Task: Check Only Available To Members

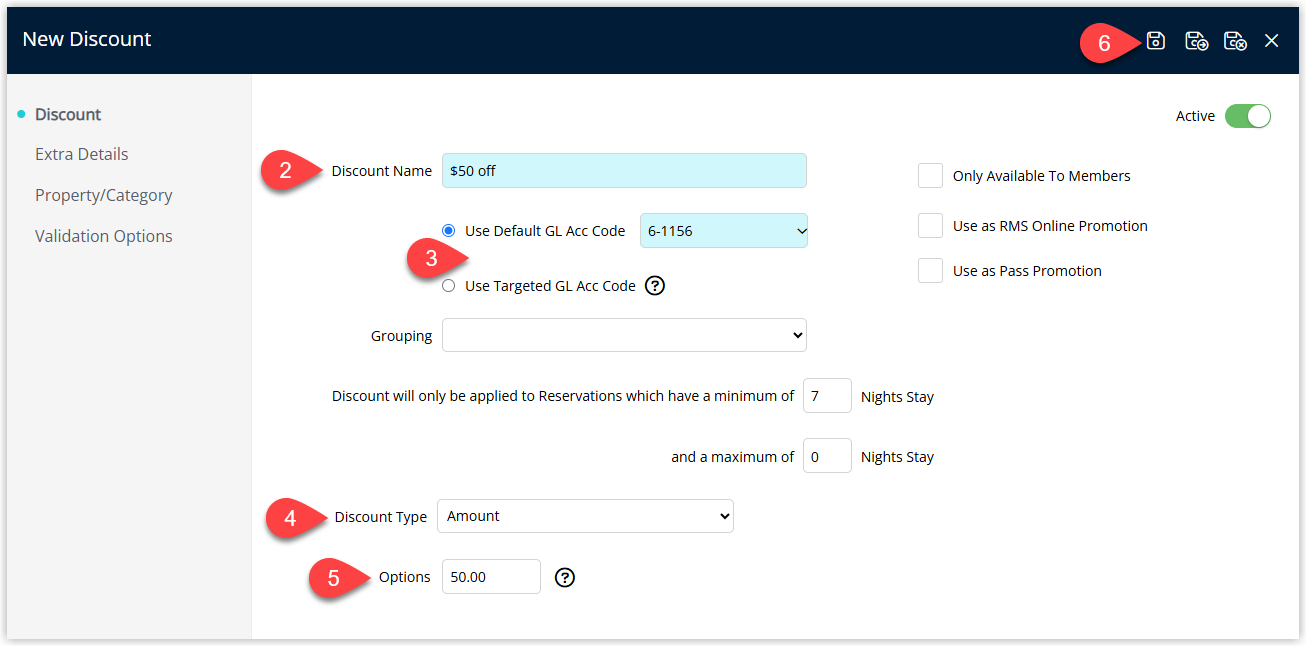Action: click(x=931, y=176)
